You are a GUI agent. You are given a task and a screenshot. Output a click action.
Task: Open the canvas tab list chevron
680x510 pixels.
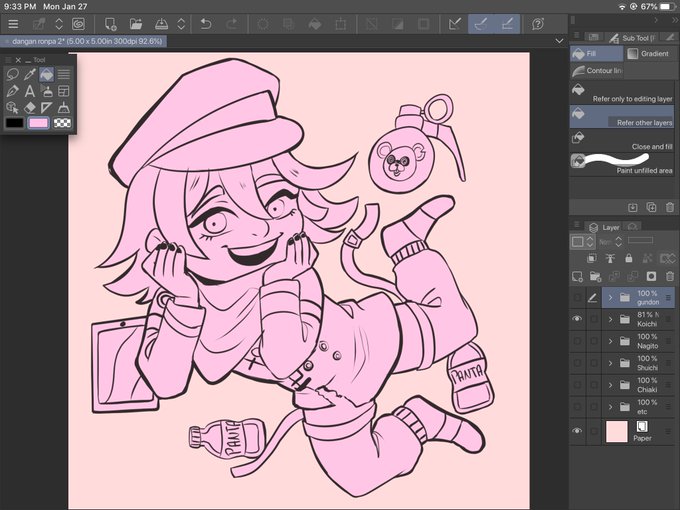tap(559, 41)
